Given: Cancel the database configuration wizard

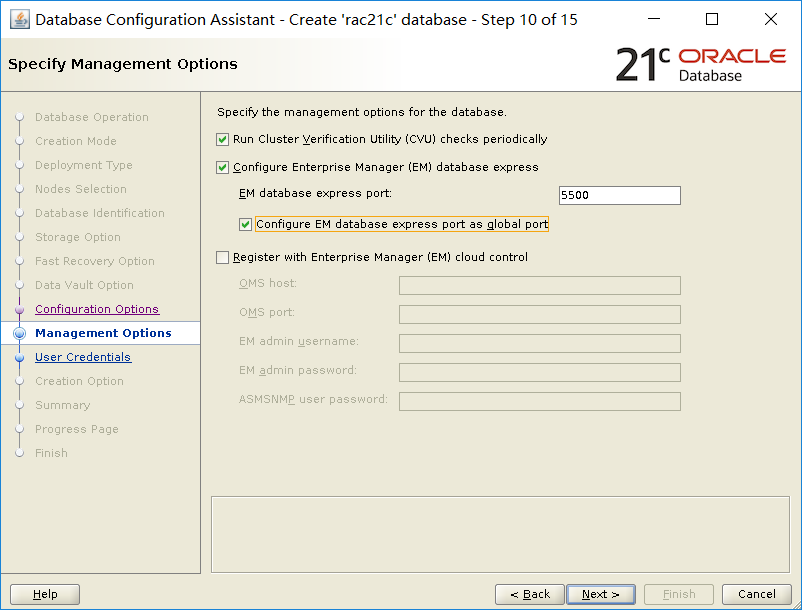Looking at the screenshot, I should 756,594.
